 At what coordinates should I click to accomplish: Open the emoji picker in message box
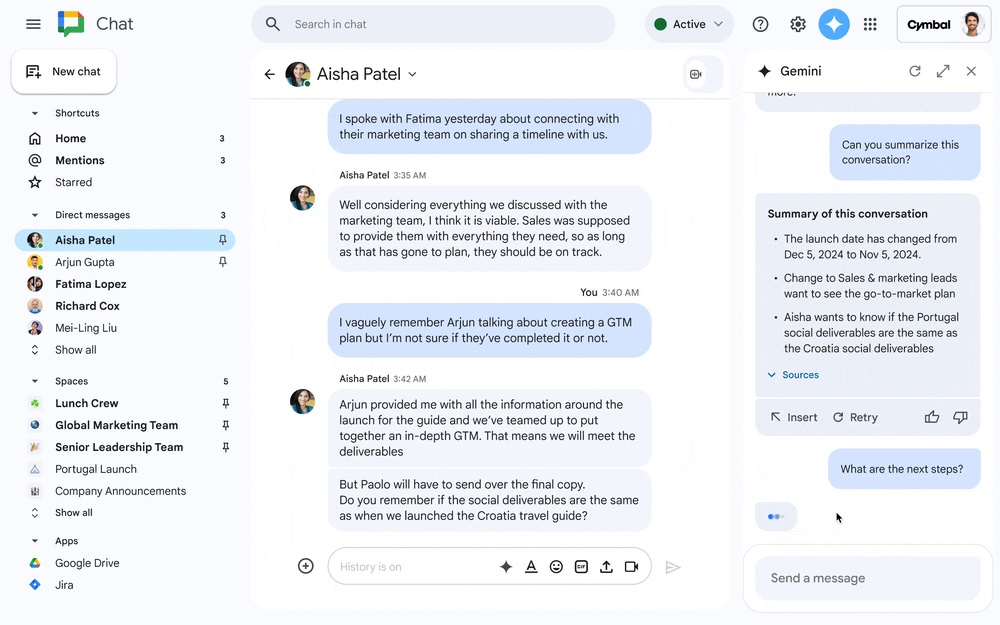[556, 567]
